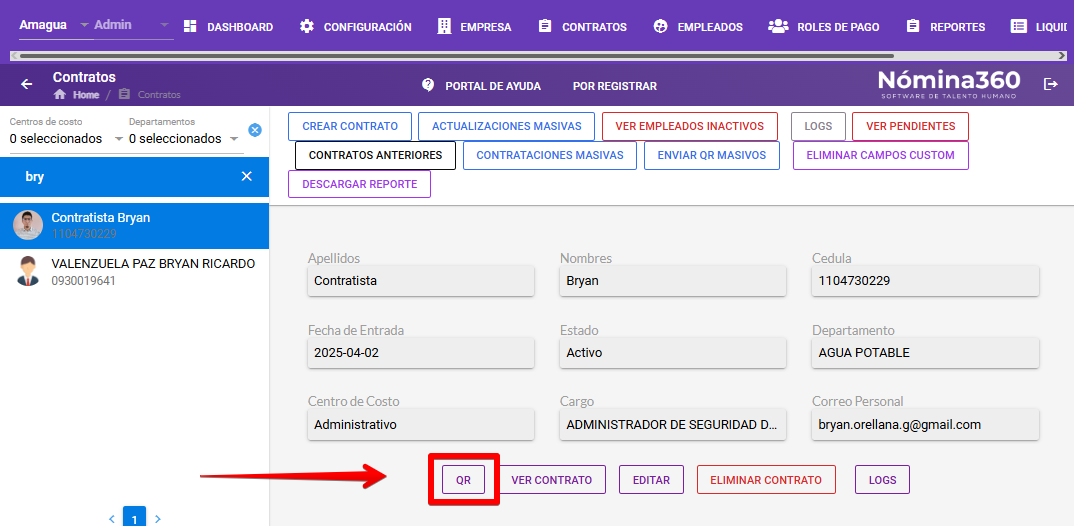Image resolution: width=1074 pixels, height=526 pixels.
Task: Click the QR button
Action: pyautogui.click(x=464, y=480)
